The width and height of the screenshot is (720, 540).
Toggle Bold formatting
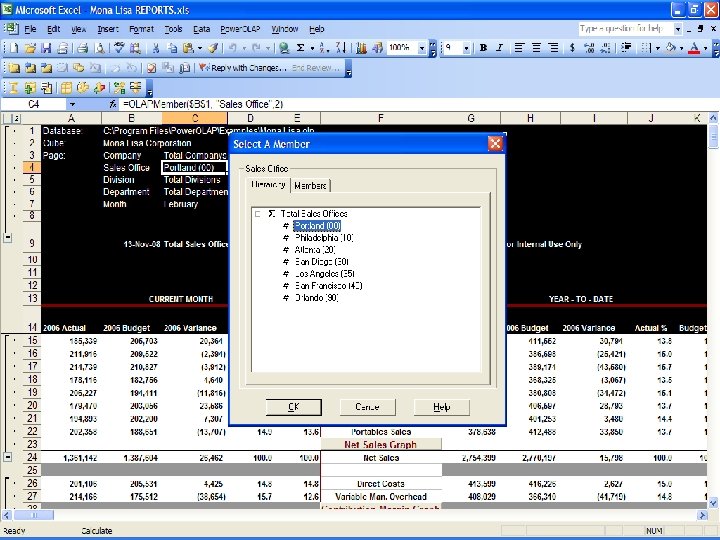(483, 48)
